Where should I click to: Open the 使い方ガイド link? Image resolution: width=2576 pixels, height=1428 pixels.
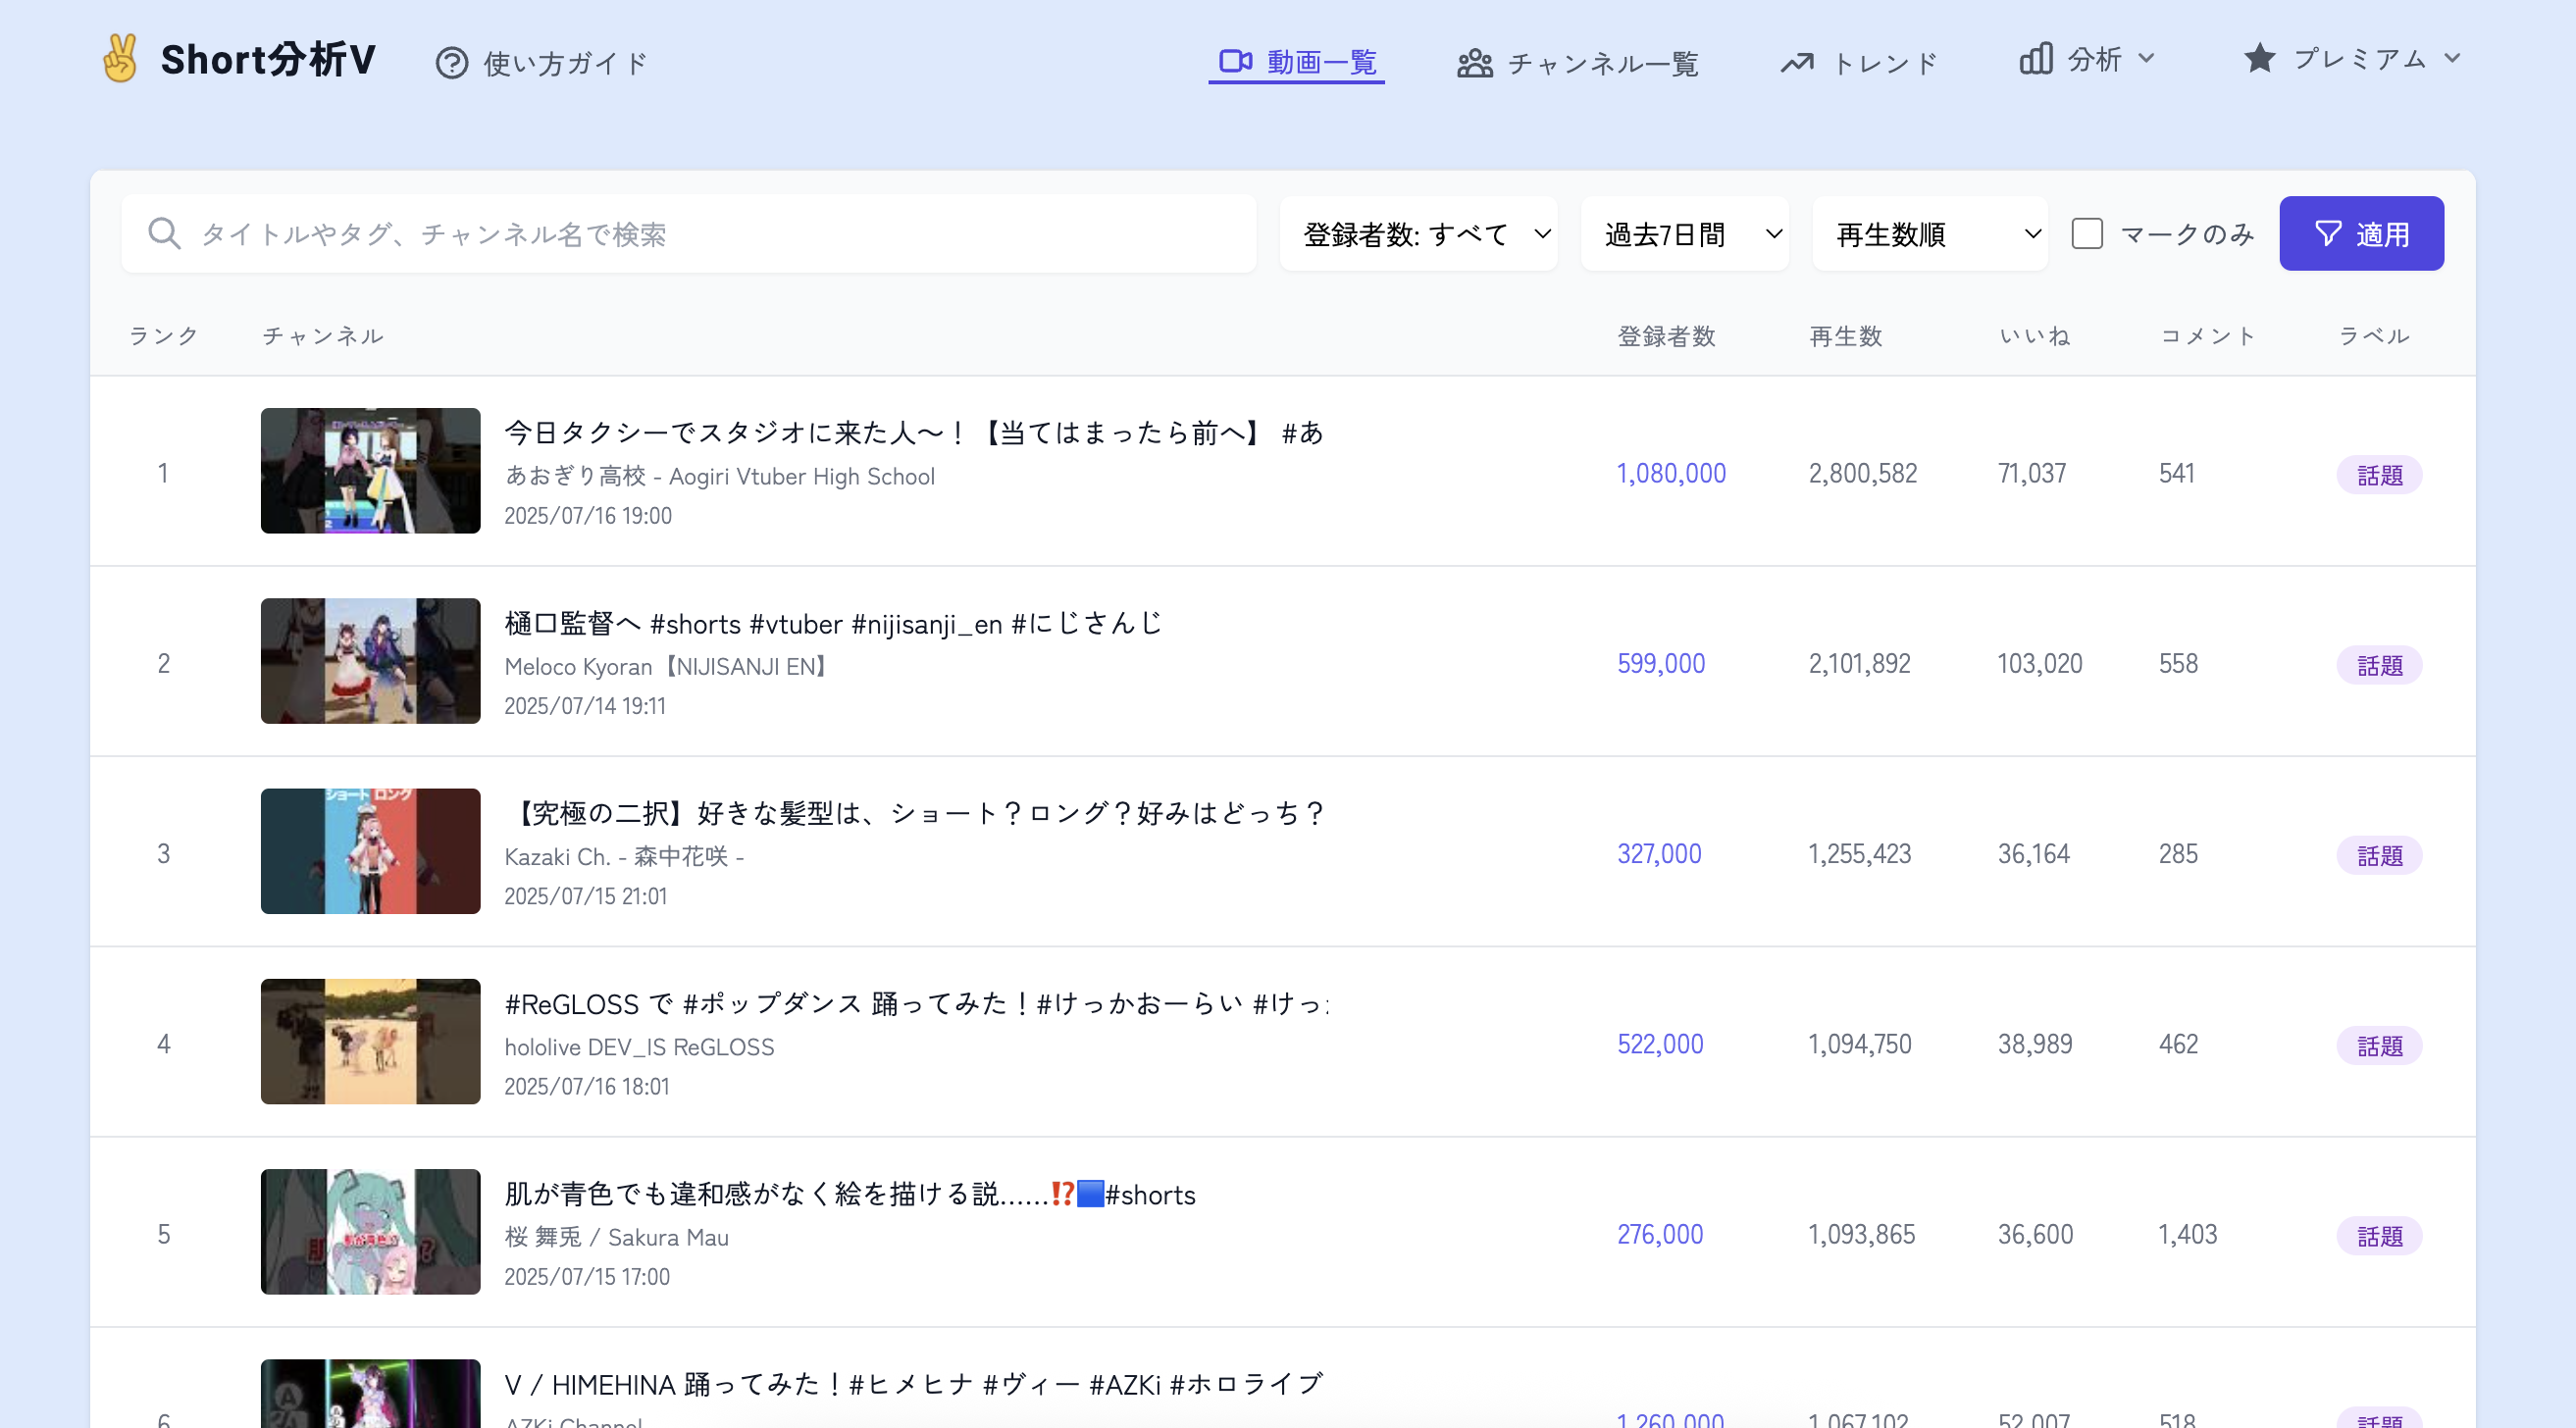tap(542, 63)
